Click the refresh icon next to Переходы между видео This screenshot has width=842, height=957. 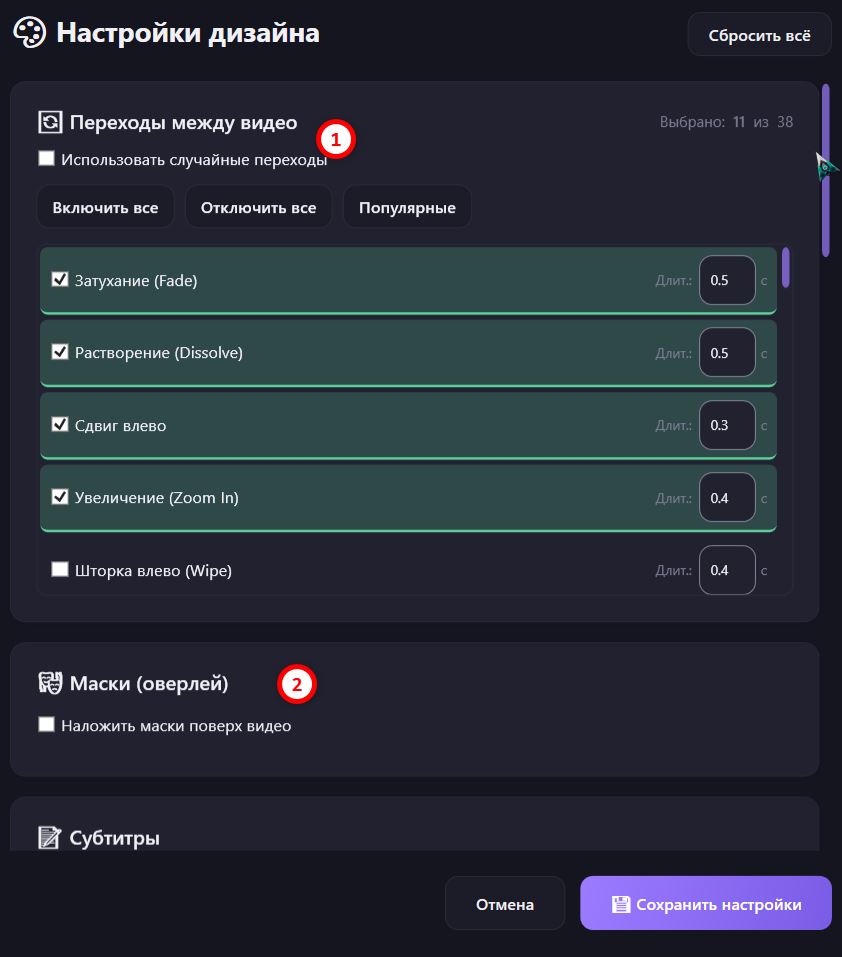(50, 122)
